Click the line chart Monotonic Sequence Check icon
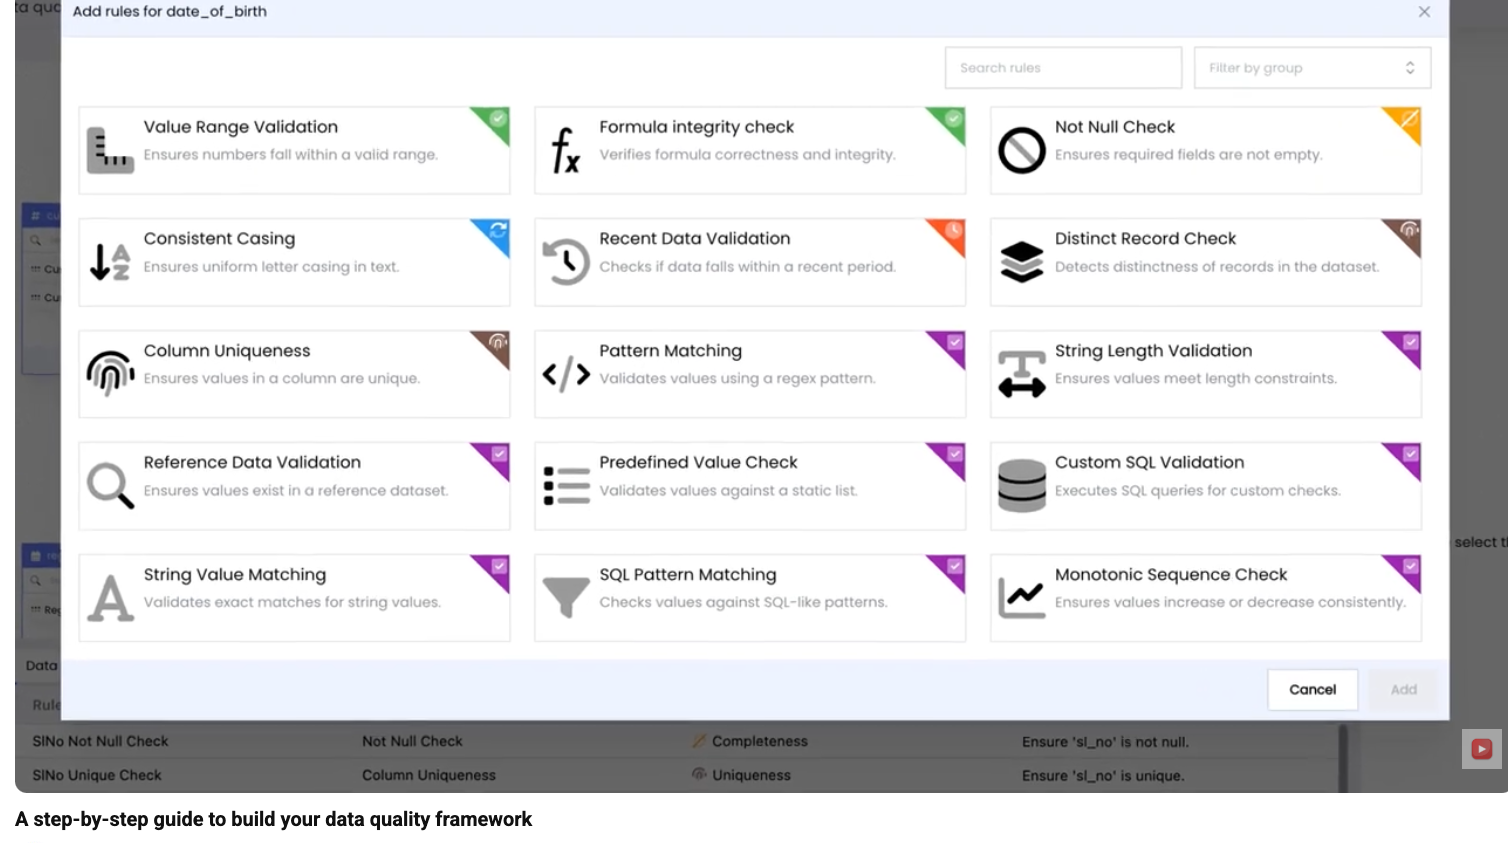Viewport: 1508px width, 843px height. (1021, 598)
